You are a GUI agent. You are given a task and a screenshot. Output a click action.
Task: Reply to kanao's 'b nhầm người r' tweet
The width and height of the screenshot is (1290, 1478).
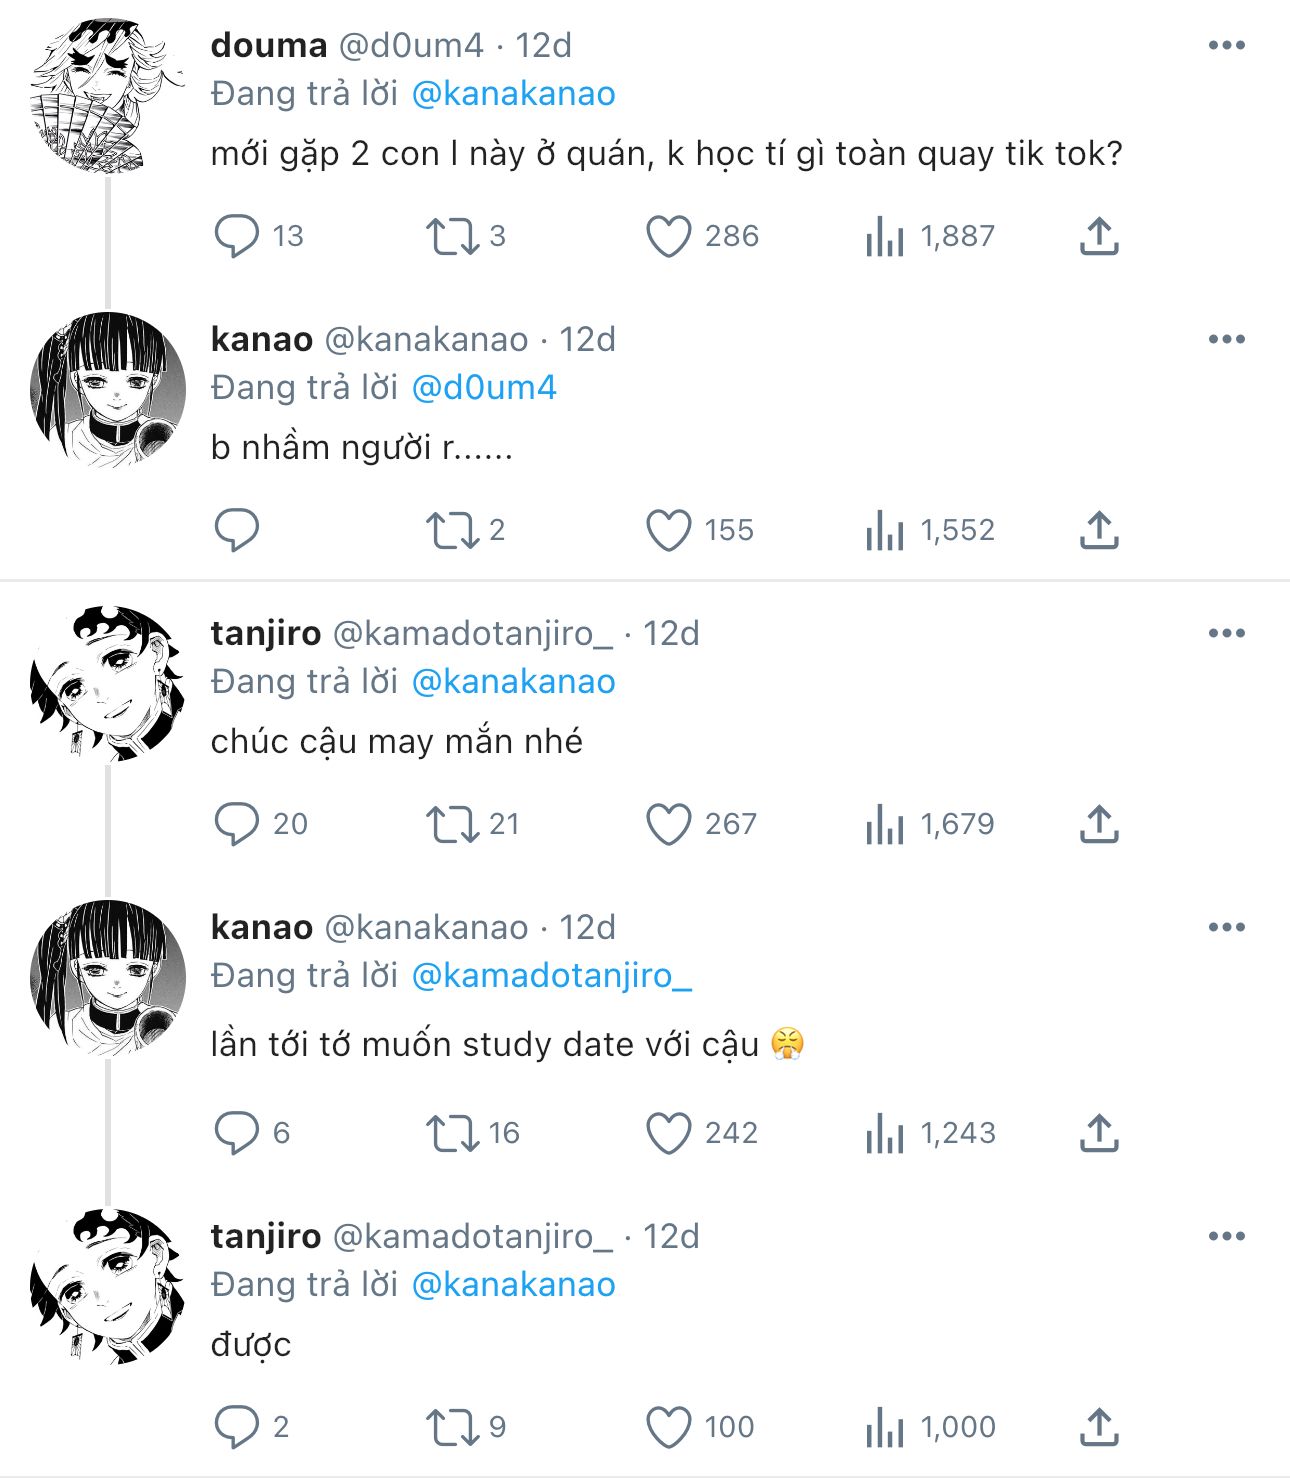237,530
